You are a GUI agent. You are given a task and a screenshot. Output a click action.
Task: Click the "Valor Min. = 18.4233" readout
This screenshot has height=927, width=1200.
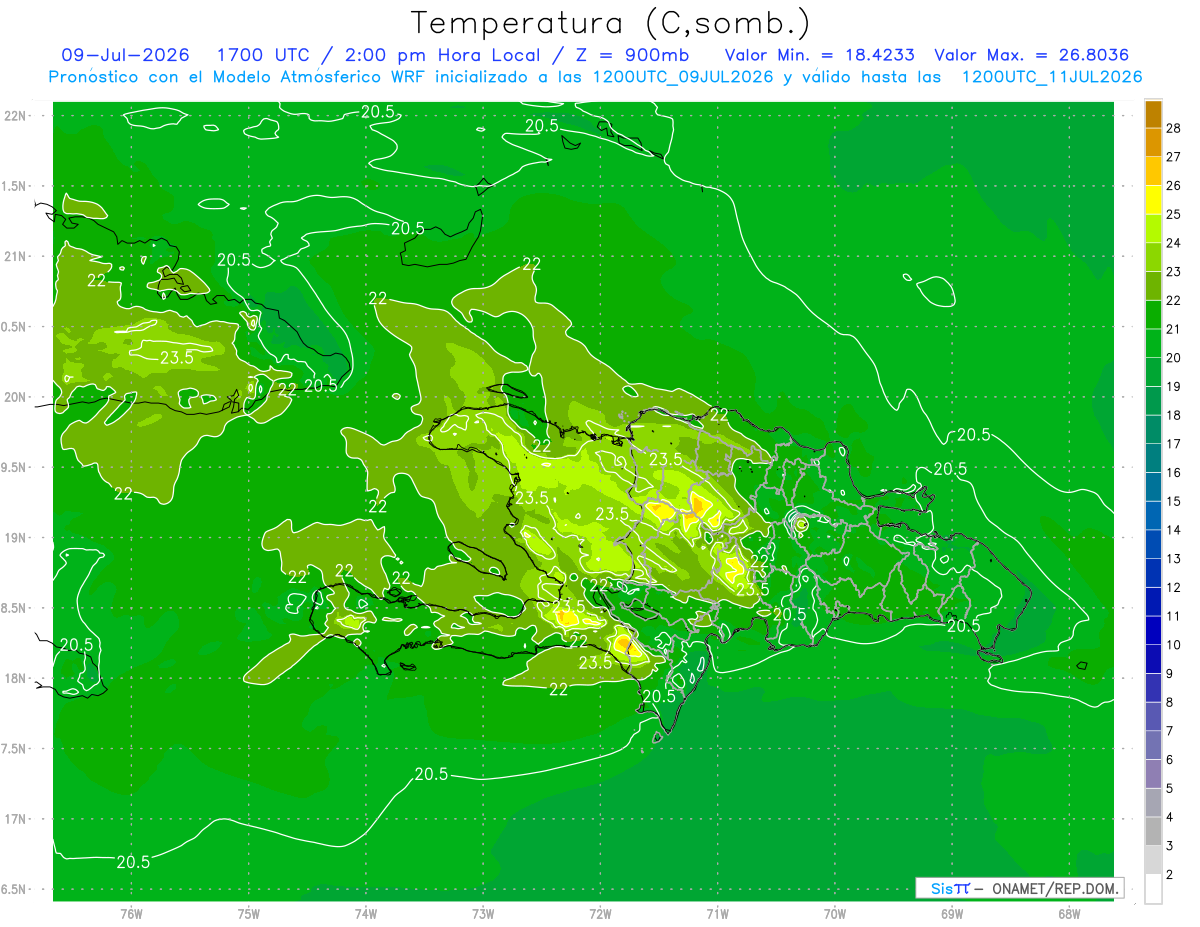(x=819, y=55)
